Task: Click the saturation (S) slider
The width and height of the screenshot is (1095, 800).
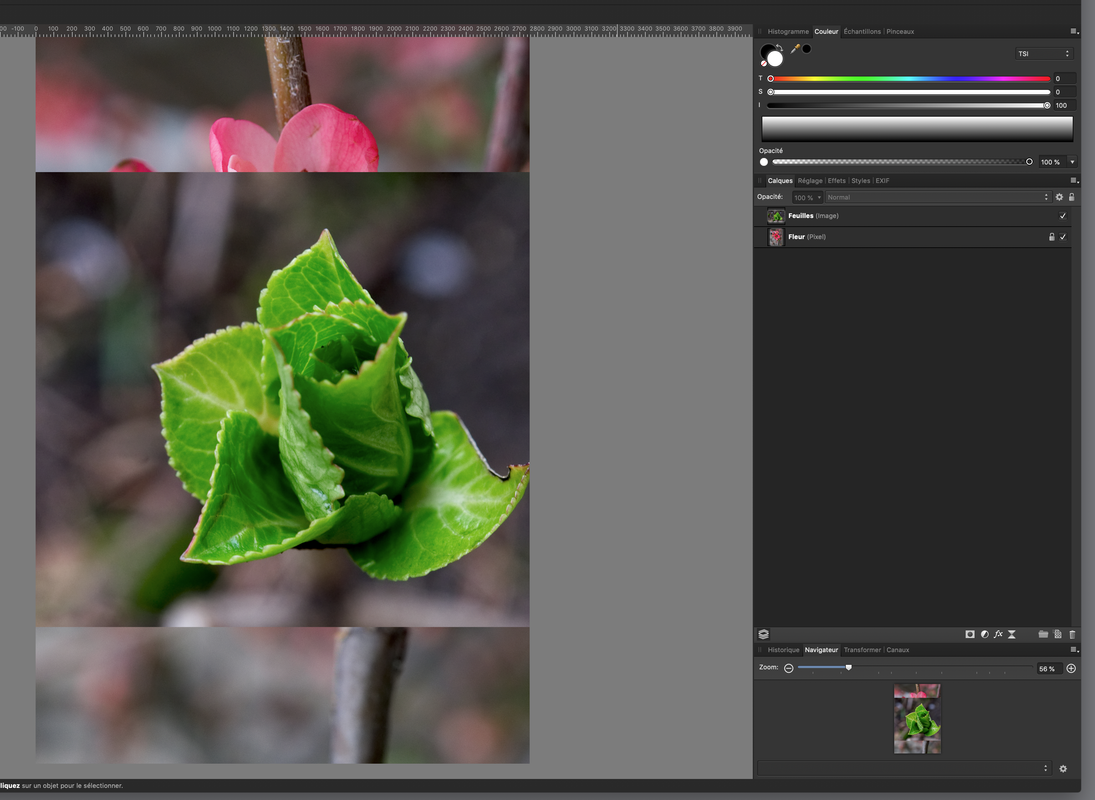Action: click(x=910, y=92)
